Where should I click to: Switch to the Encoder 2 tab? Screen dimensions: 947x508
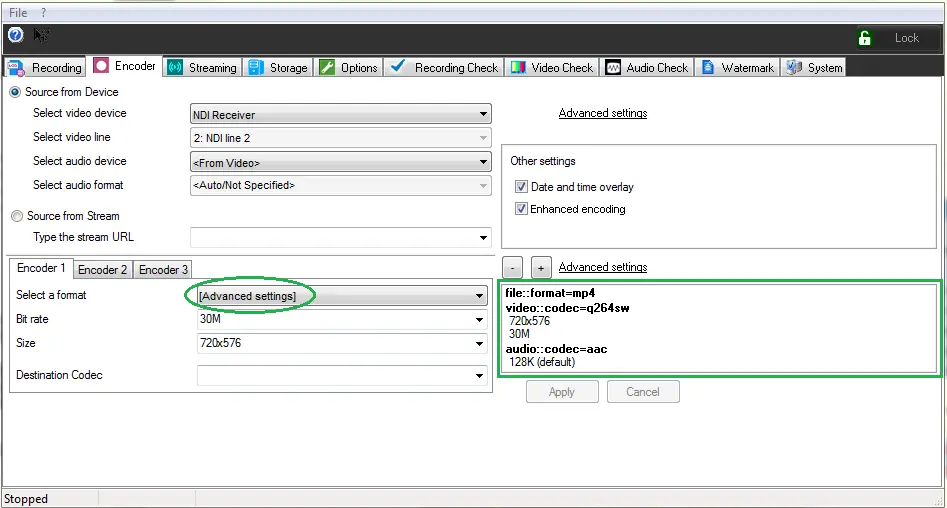(102, 270)
